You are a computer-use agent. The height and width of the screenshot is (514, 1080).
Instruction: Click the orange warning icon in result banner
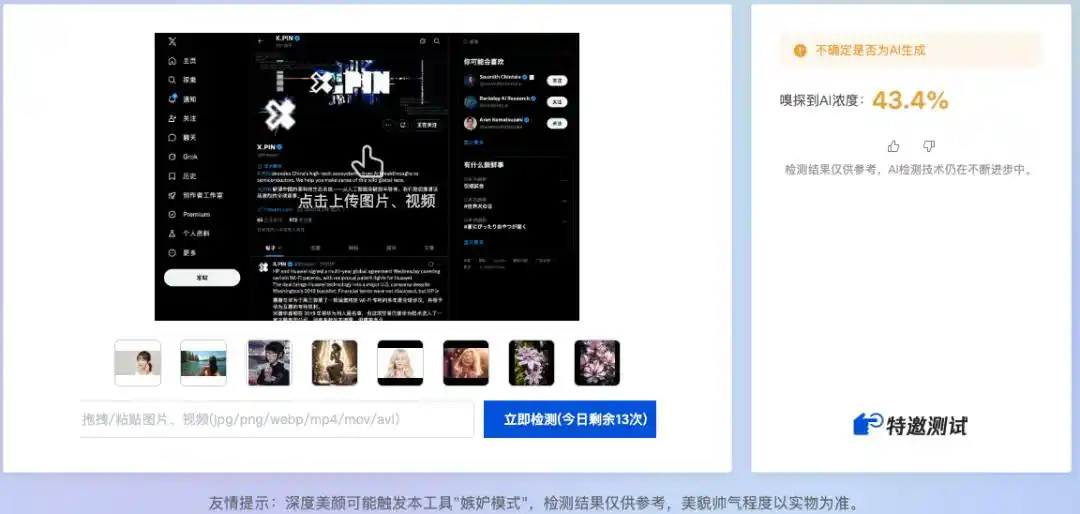coord(800,50)
